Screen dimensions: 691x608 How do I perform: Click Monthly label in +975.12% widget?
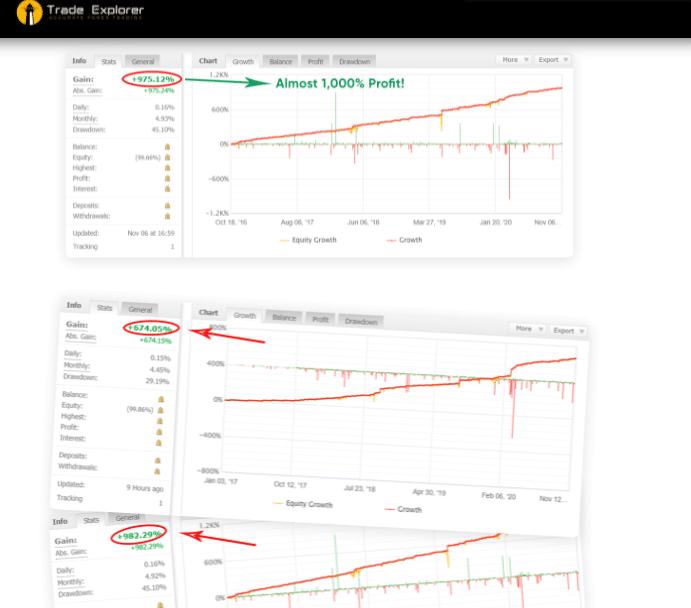(x=85, y=119)
